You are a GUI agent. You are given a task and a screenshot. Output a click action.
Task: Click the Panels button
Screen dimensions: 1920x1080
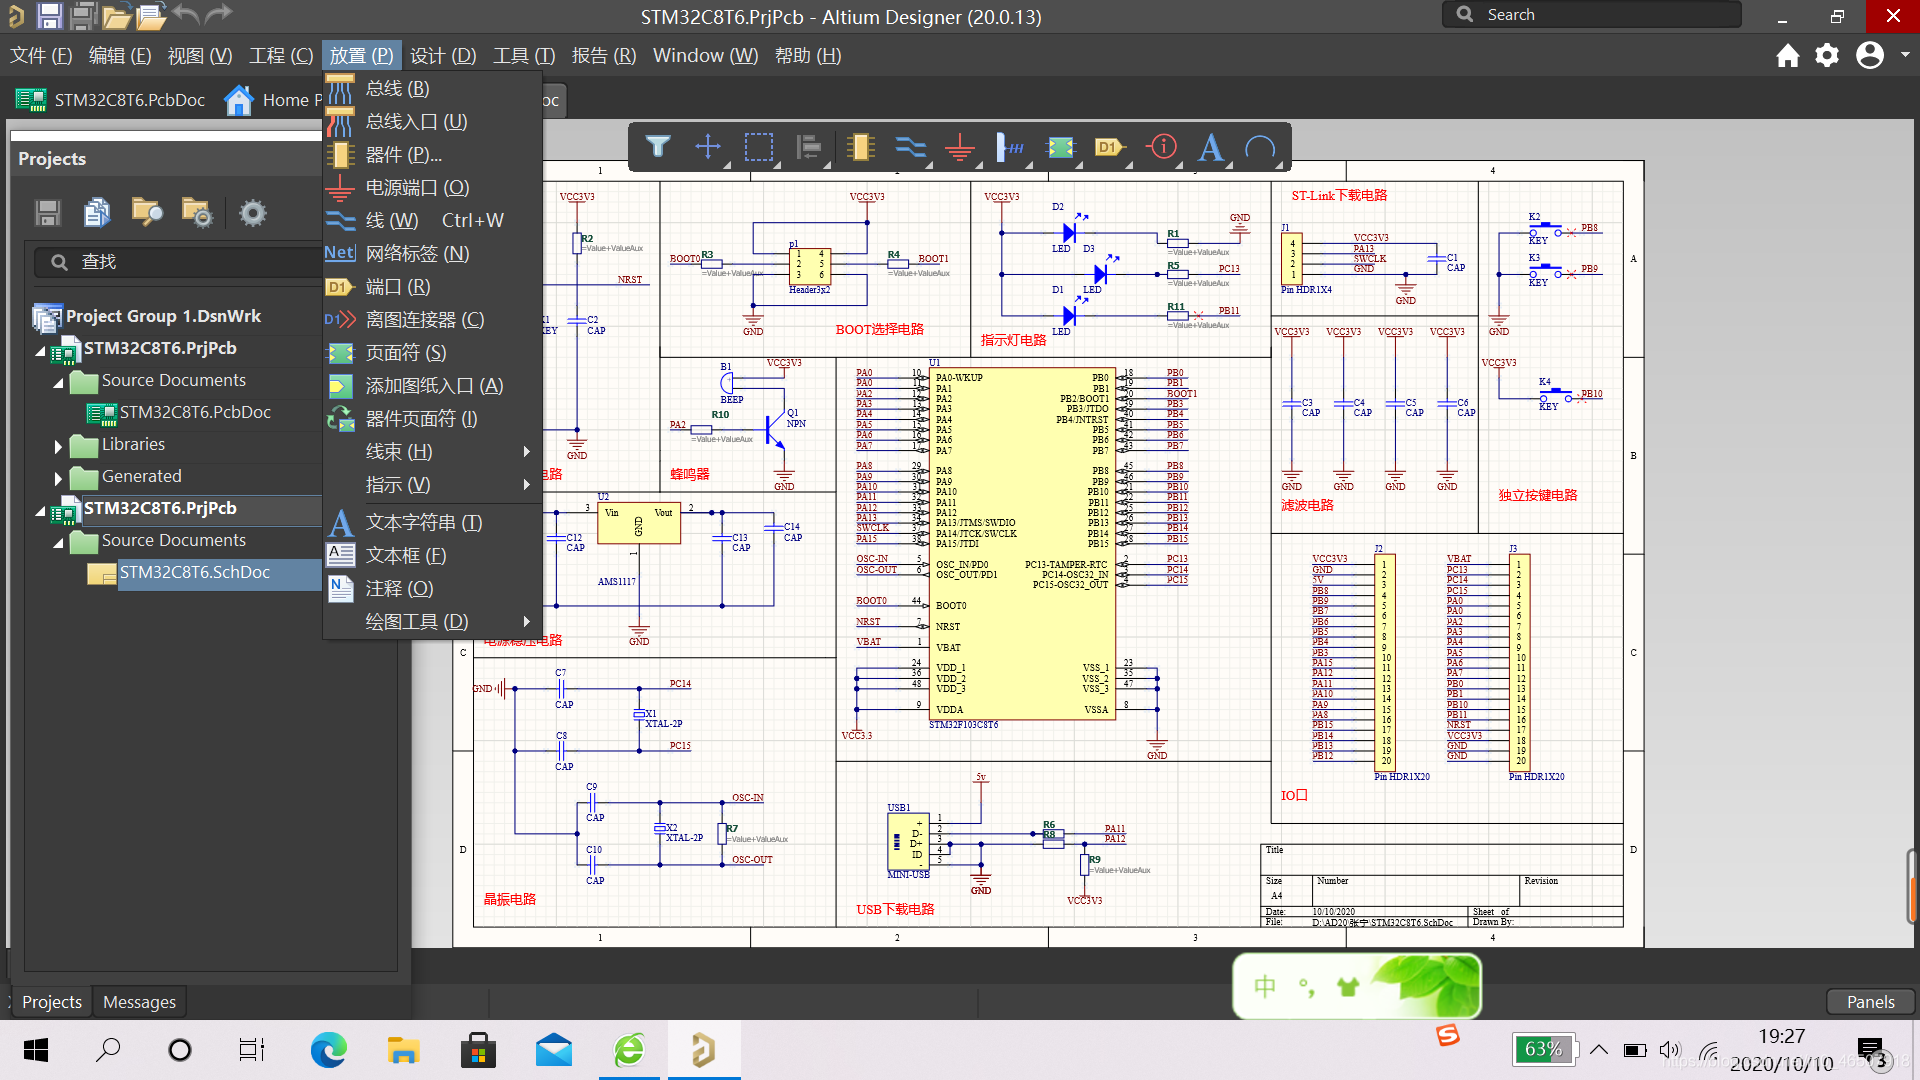point(1870,1002)
